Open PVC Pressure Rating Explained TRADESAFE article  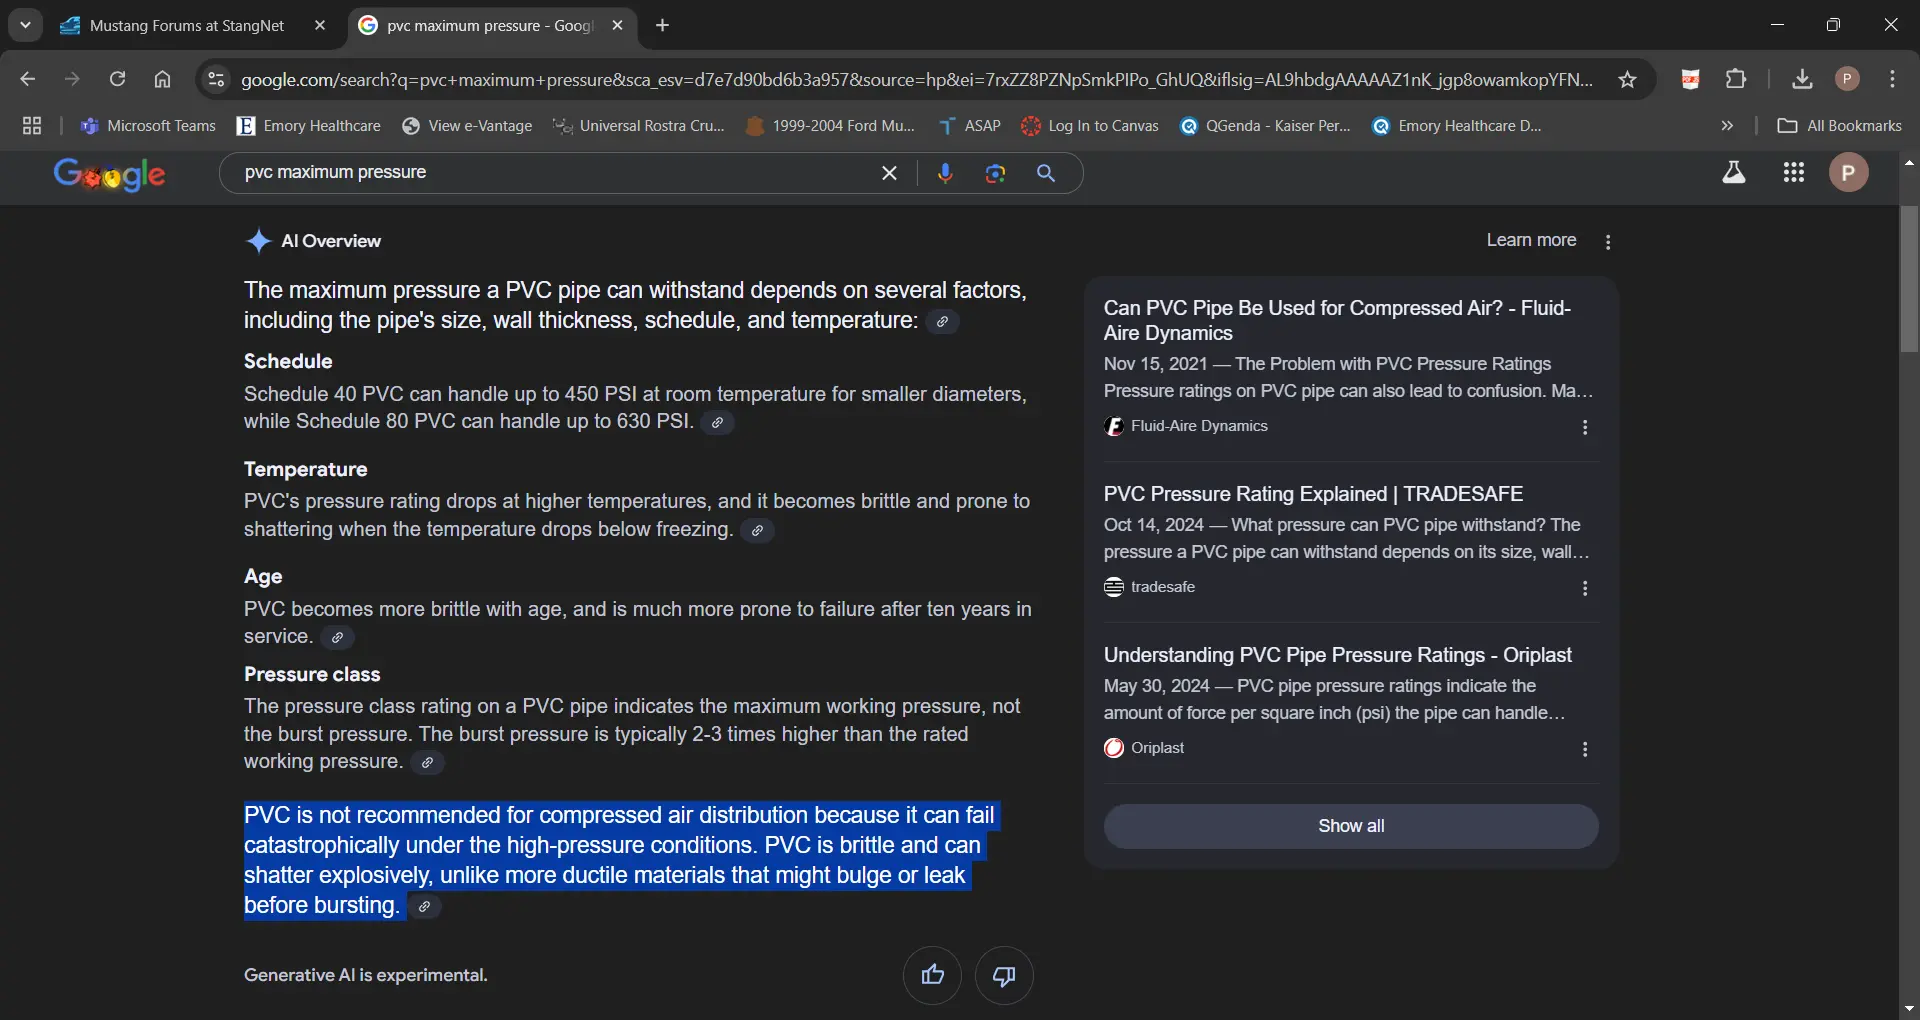click(1313, 493)
